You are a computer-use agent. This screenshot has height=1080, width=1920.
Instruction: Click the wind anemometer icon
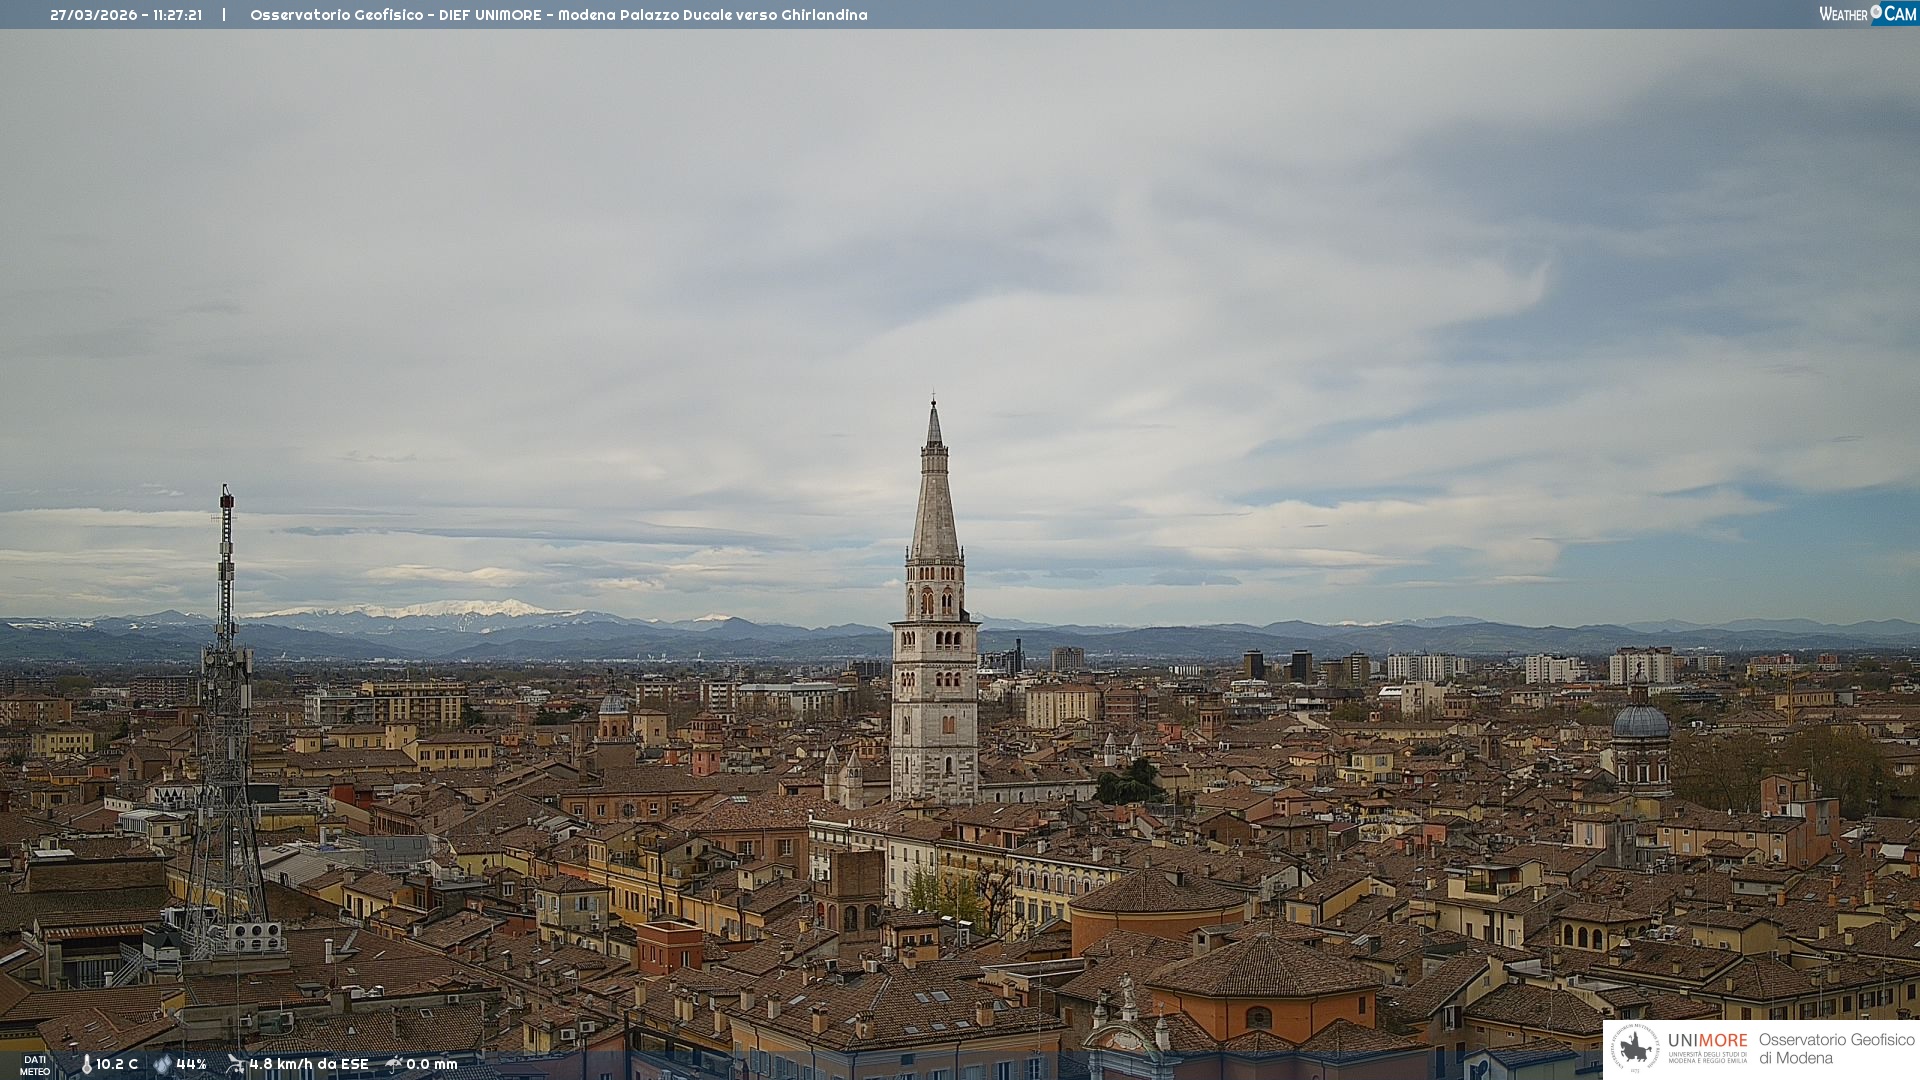tap(235, 1064)
